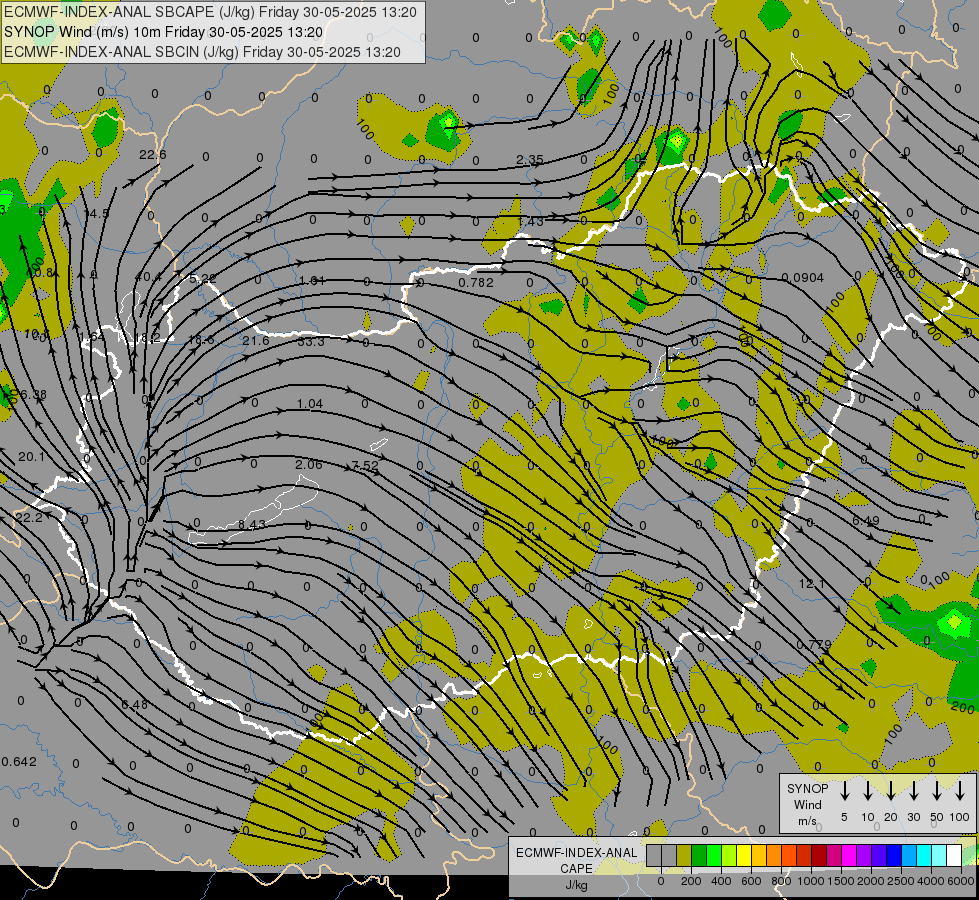Click the 2000 tick on CAPE scale
This screenshot has height=900, width=979.
pos(871,881)
